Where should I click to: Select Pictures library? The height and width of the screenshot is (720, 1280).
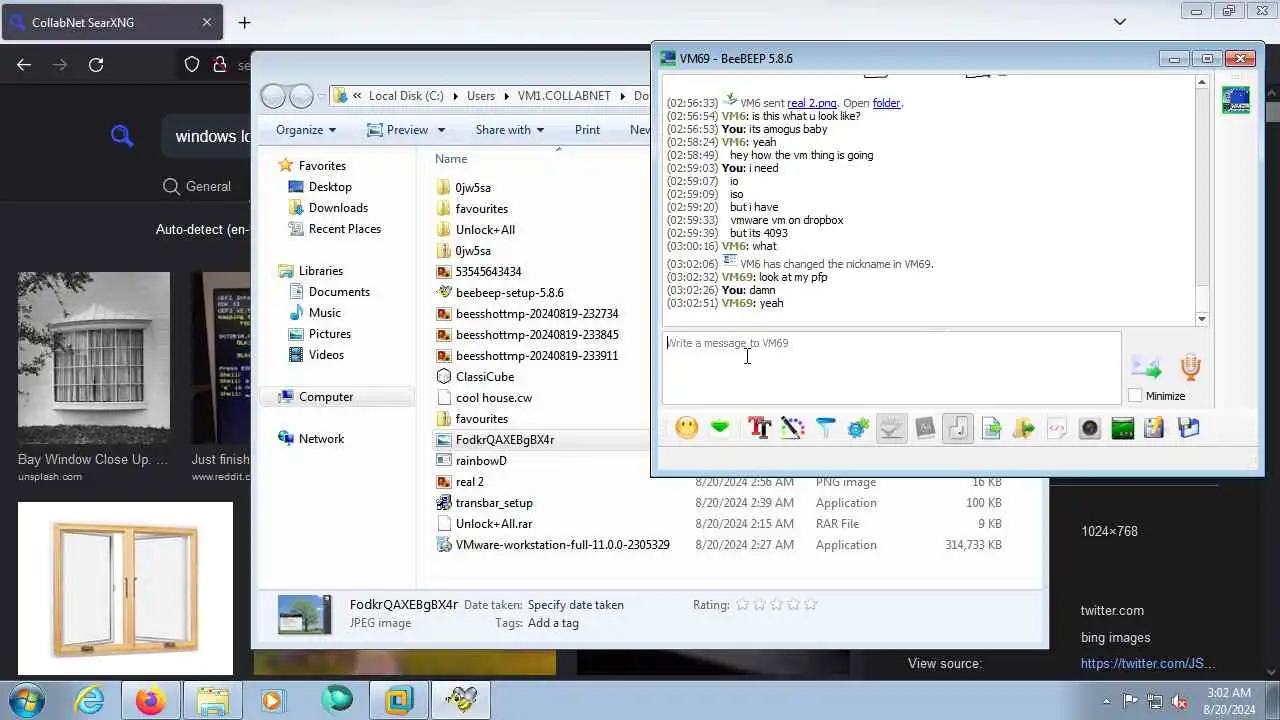pos(330,334)
